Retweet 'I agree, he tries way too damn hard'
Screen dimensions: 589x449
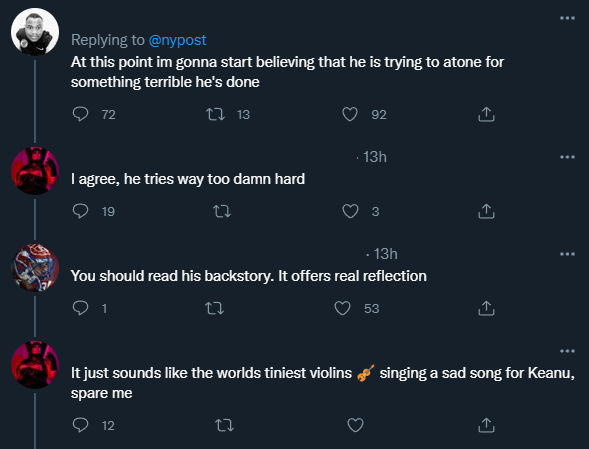[x=222, y=211]
